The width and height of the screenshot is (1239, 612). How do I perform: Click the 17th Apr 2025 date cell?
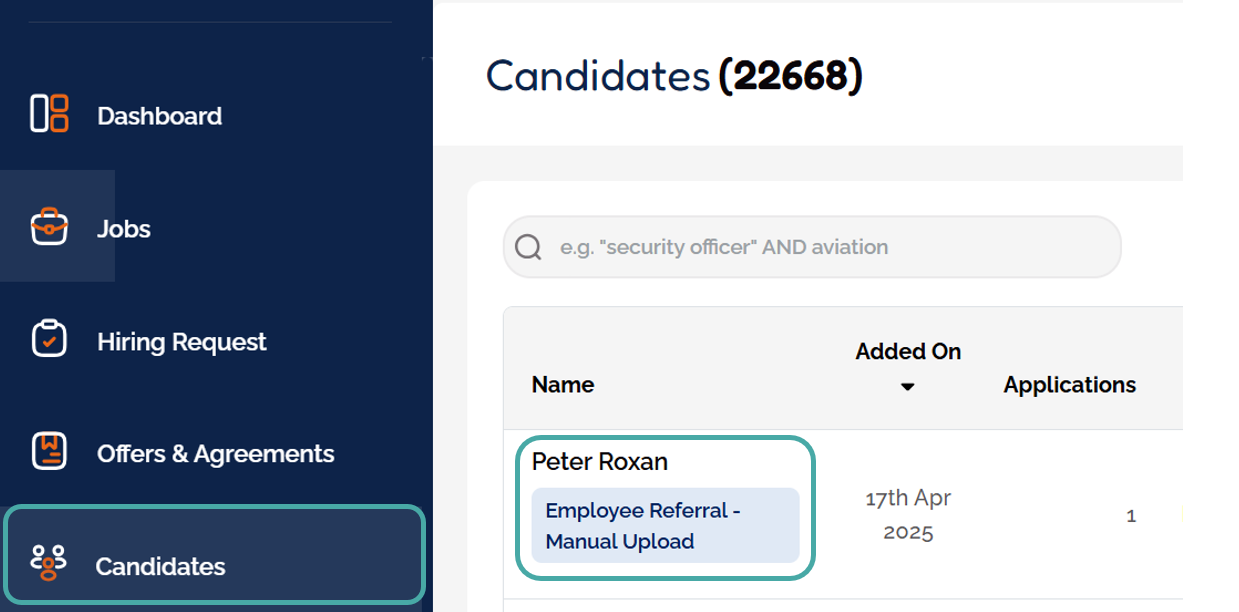pos(908,514)
